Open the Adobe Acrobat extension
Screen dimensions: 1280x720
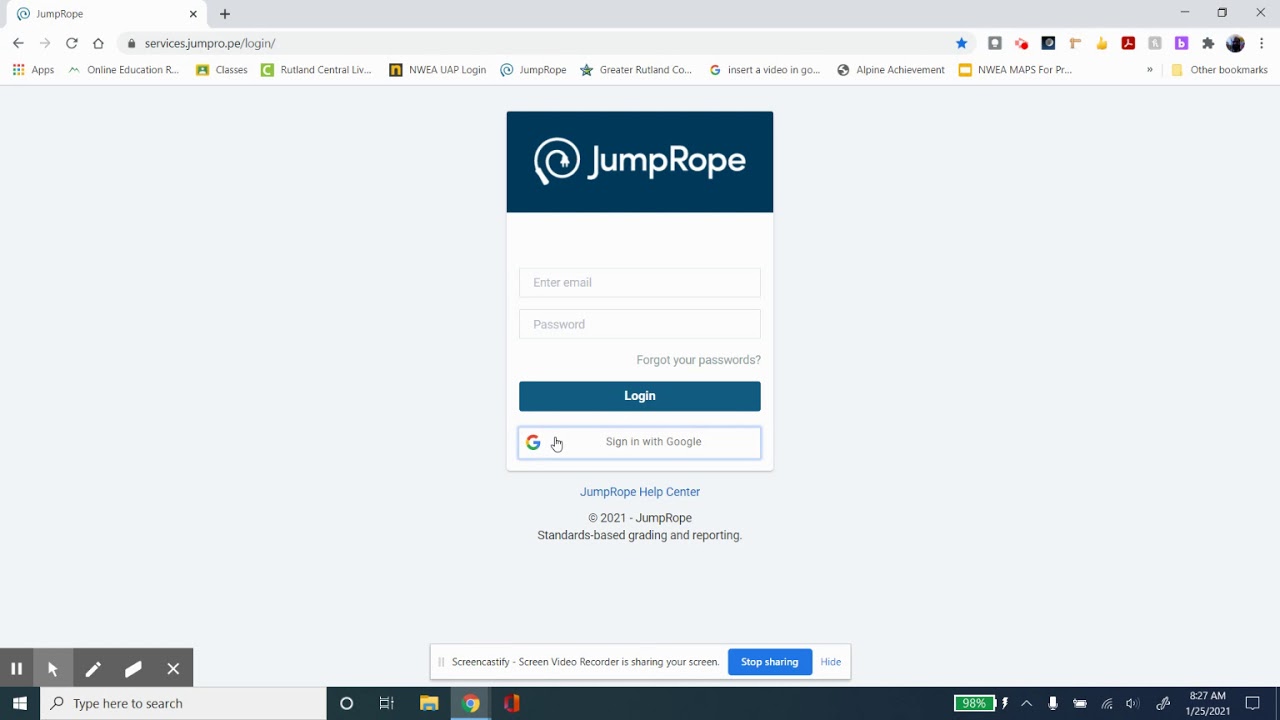[1128, 43]
